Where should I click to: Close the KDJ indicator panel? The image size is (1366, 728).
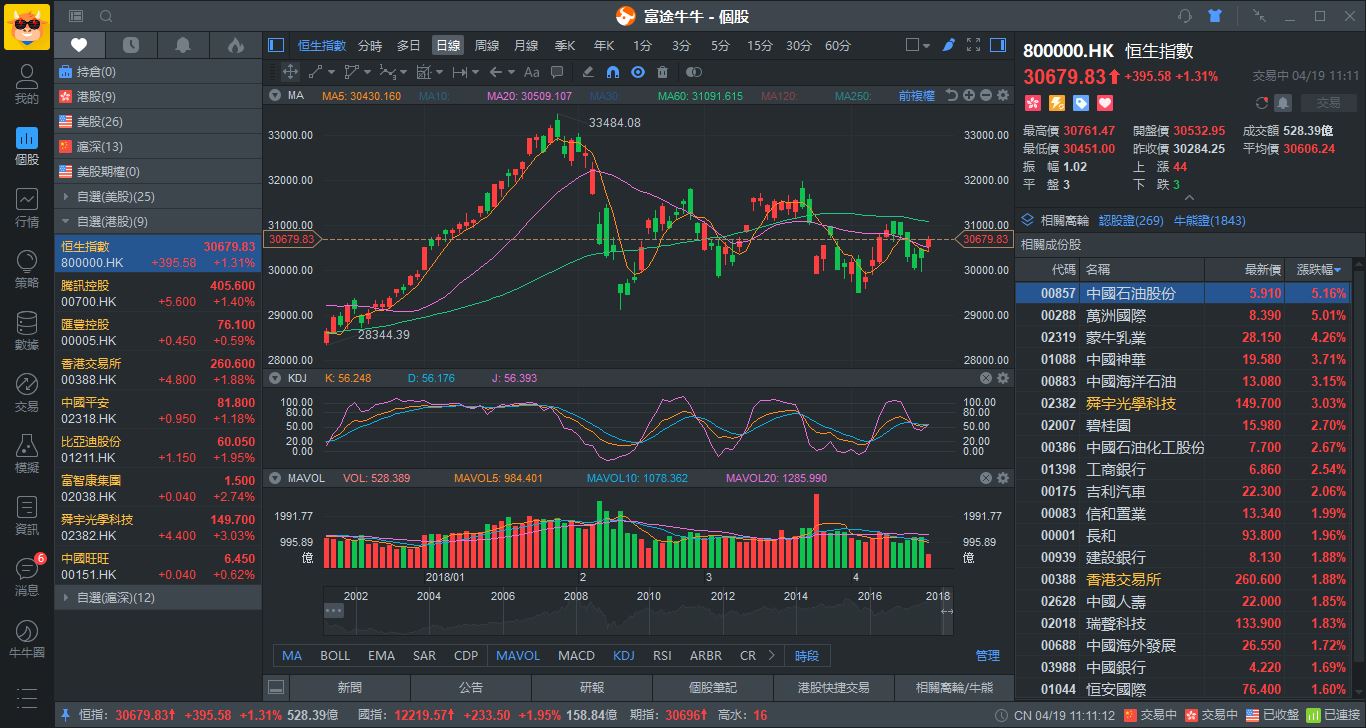coord(986,378)
